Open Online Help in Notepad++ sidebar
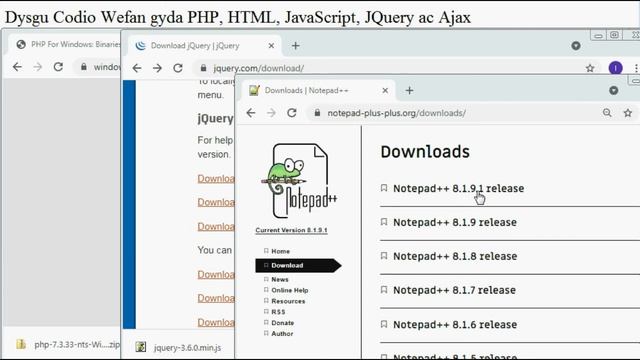The height and width of the screenshot is (360, 640). [290, 290]
